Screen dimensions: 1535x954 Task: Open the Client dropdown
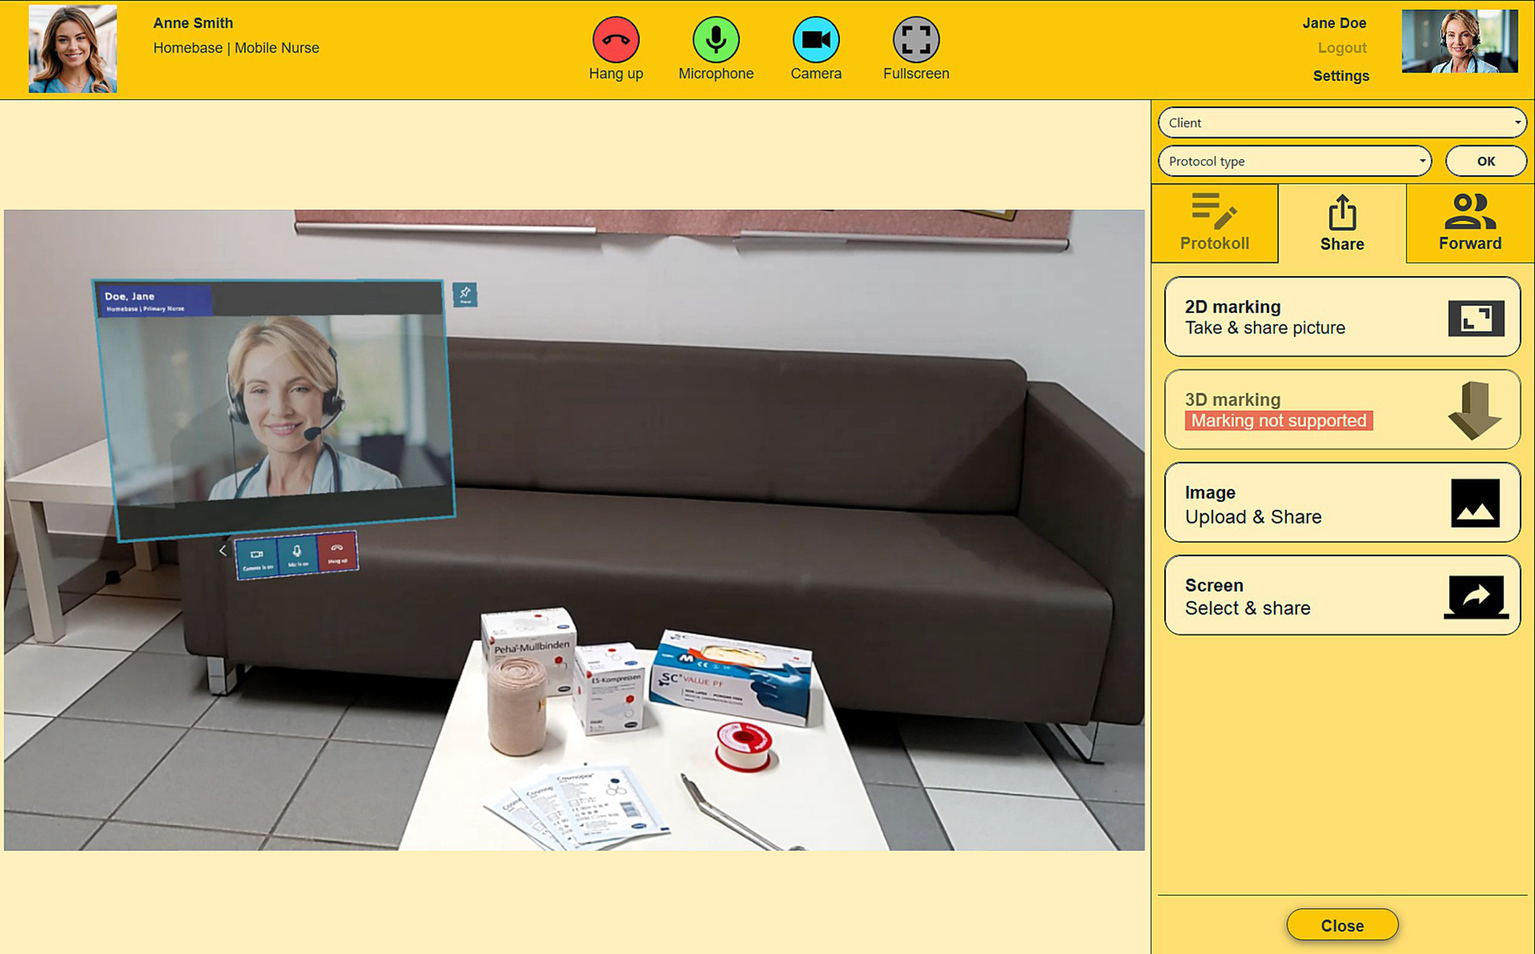tap(1341, 123)
